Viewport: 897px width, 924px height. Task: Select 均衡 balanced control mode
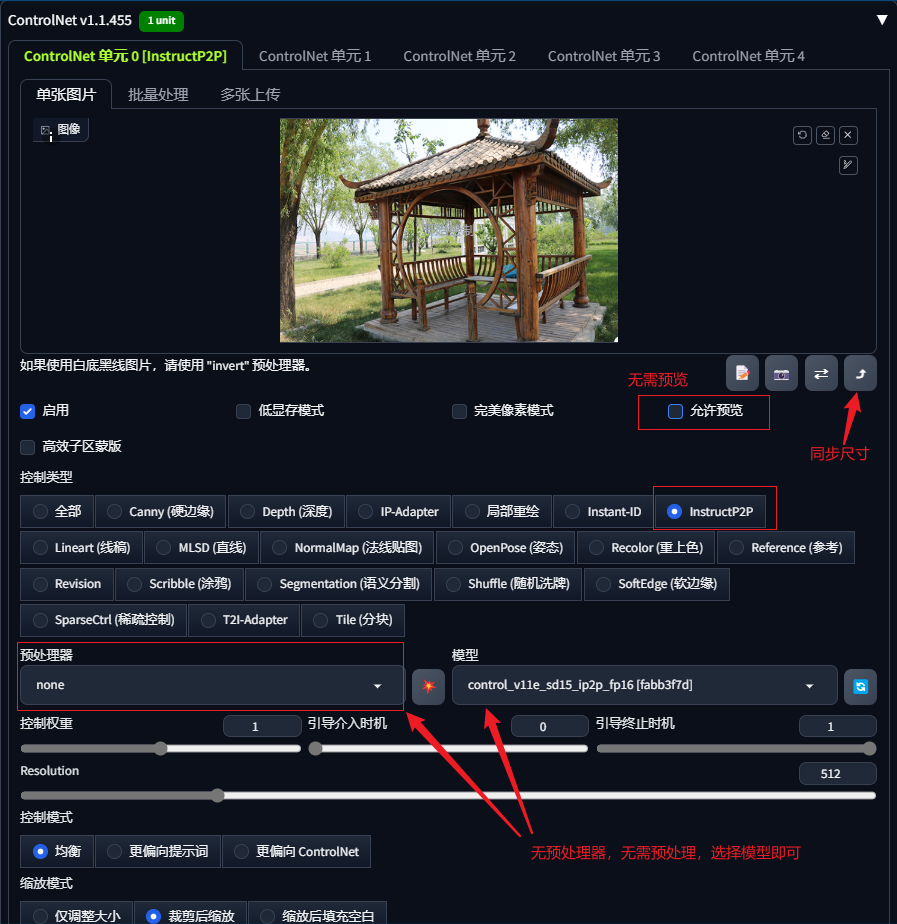tap(57, 852)
